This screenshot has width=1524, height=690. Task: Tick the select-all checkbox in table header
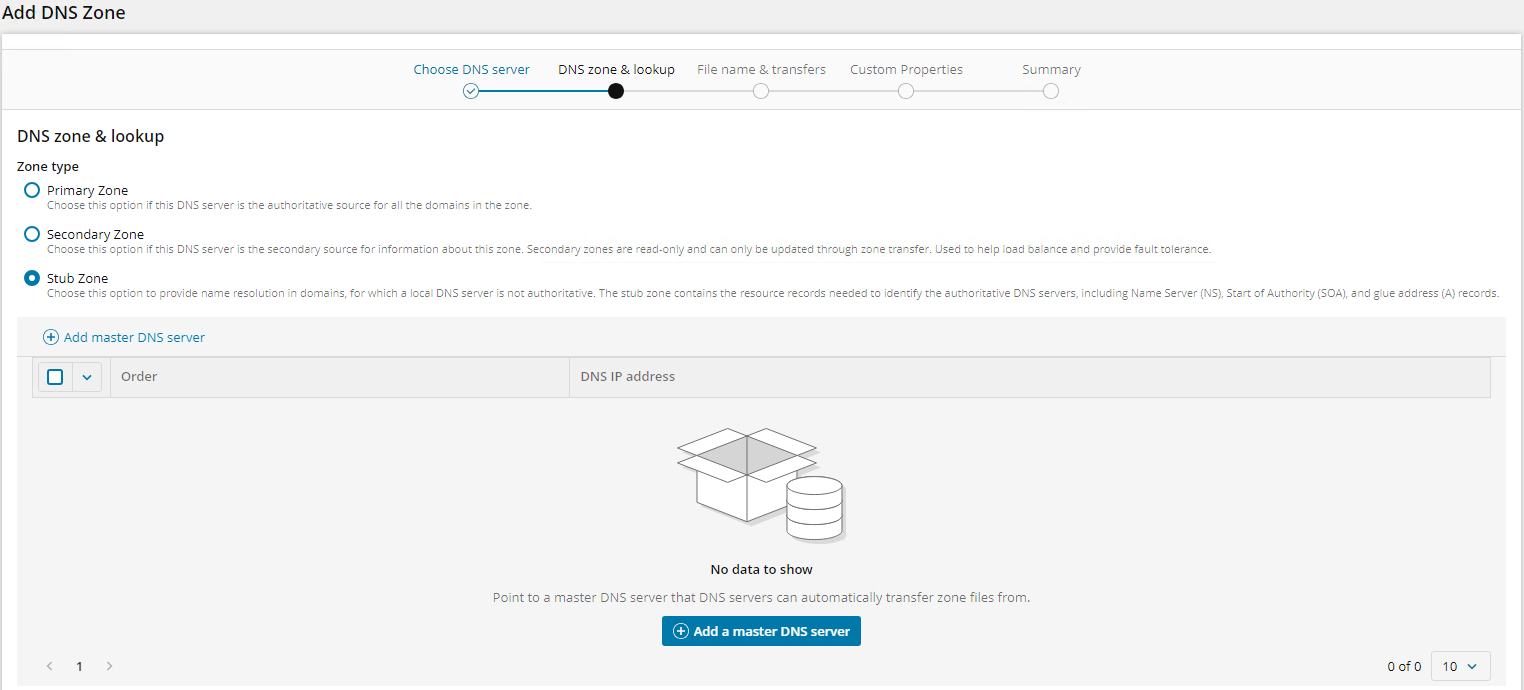tap(55, 377)
